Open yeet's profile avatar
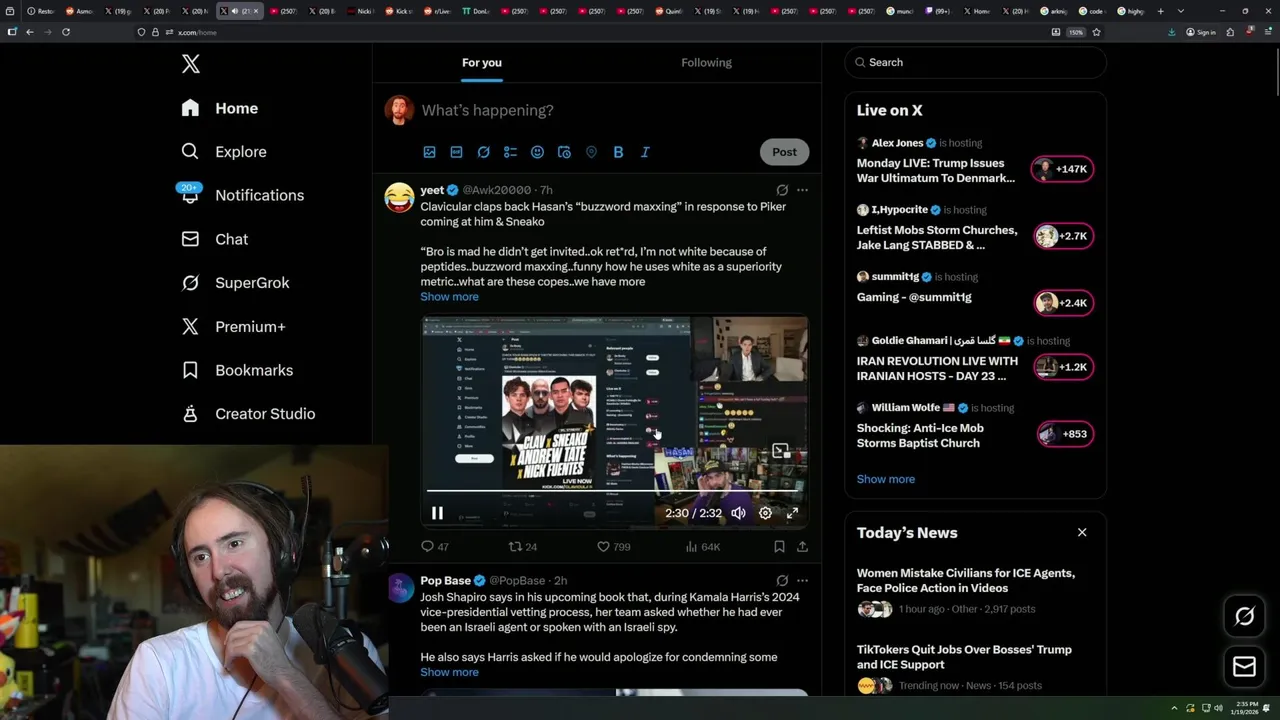1280x720 pixels. click(399, 197)
